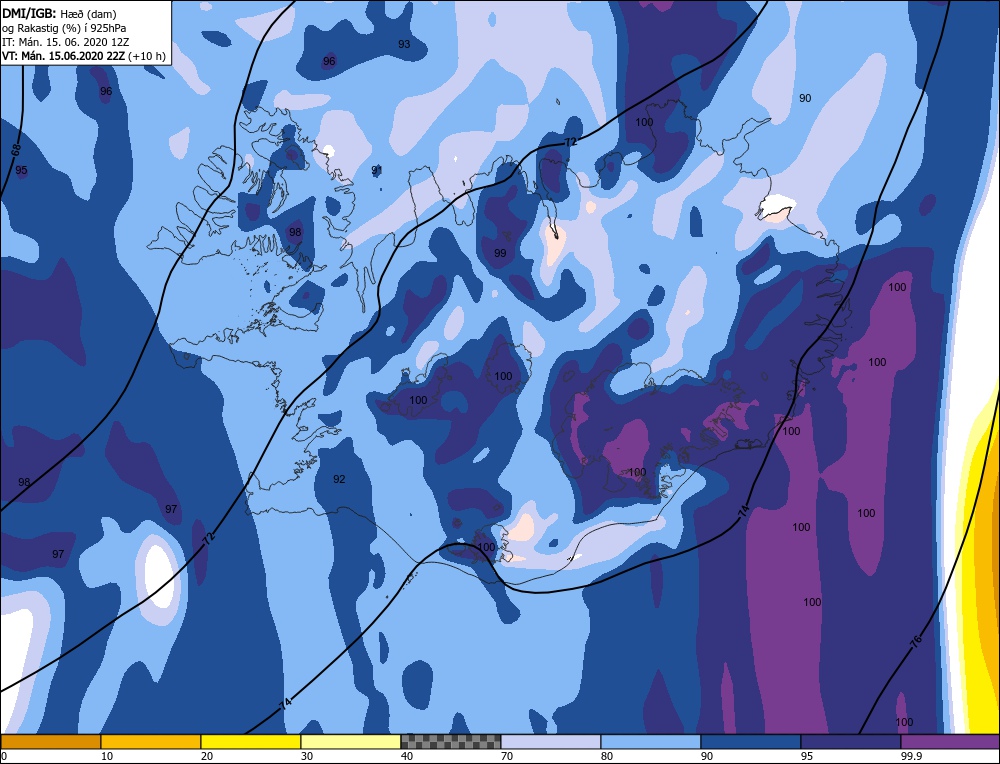Click the '30' legend scale label
This screenshot has height=764, width=1000.
[307, 756]
